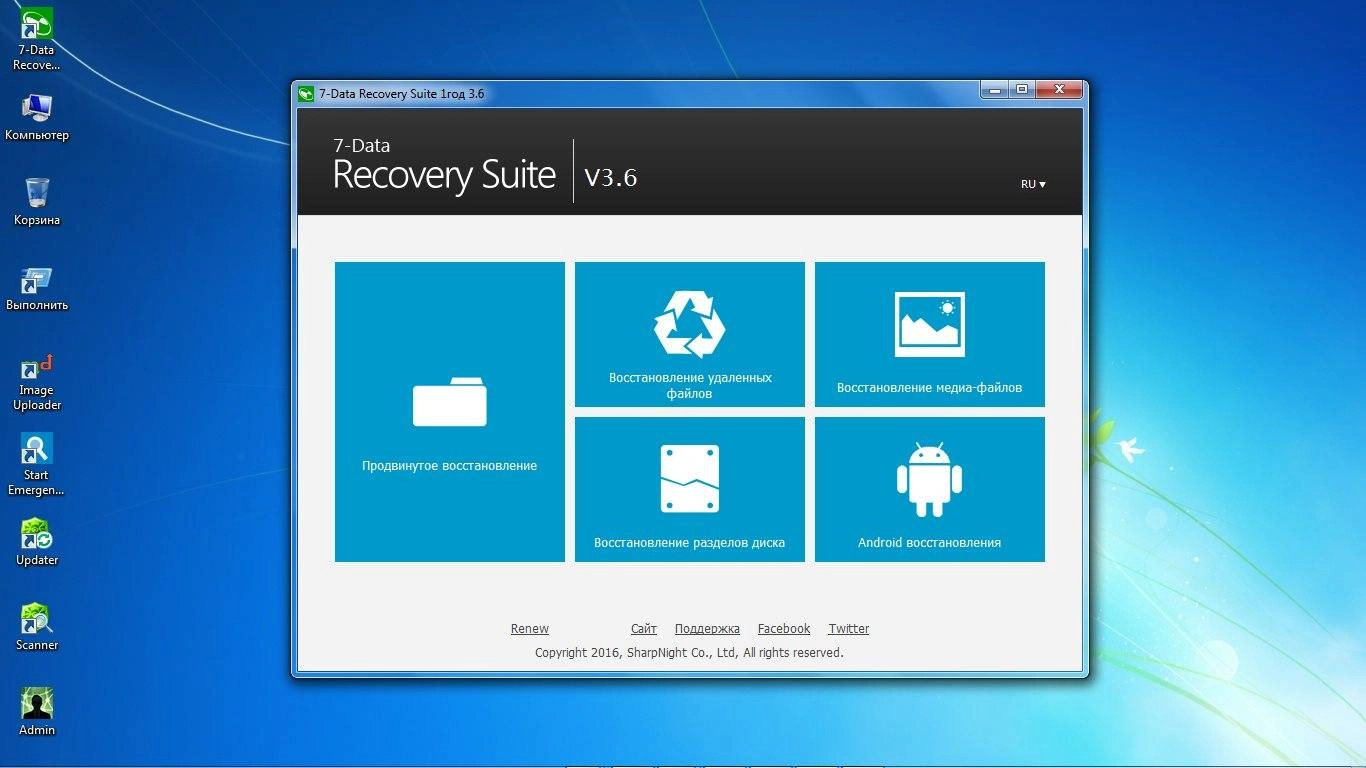Select the picture icon for media recovery
The height and width of the screenshot is (768, 1366).
(929, 324)
